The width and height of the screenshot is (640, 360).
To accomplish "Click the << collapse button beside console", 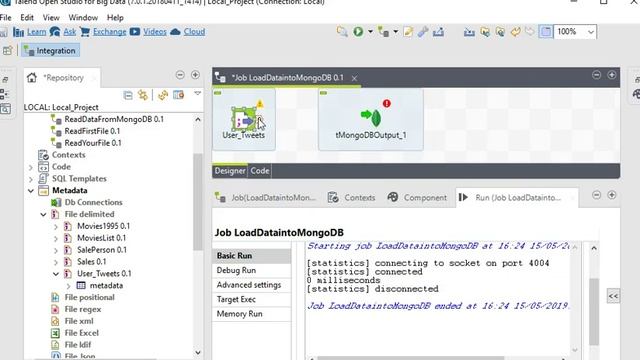I will point(613,296).
